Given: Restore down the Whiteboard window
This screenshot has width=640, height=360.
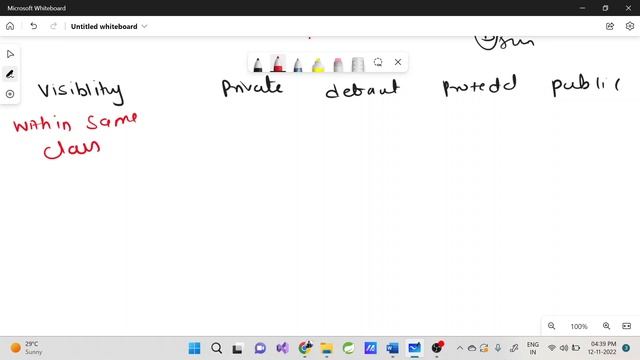Looking at the screenshot, I should (605, 8).
